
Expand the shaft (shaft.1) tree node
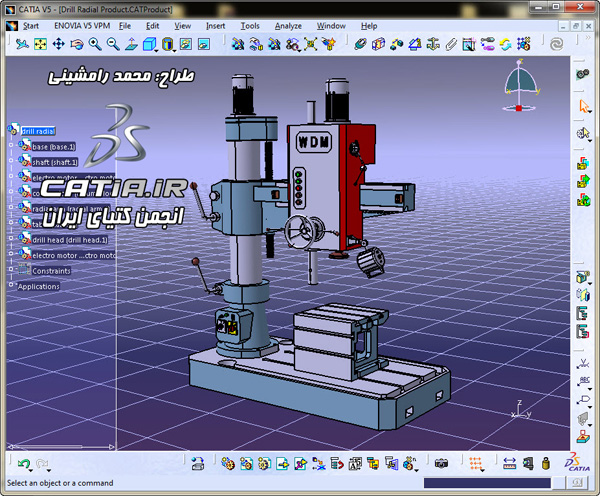(11, 161)
